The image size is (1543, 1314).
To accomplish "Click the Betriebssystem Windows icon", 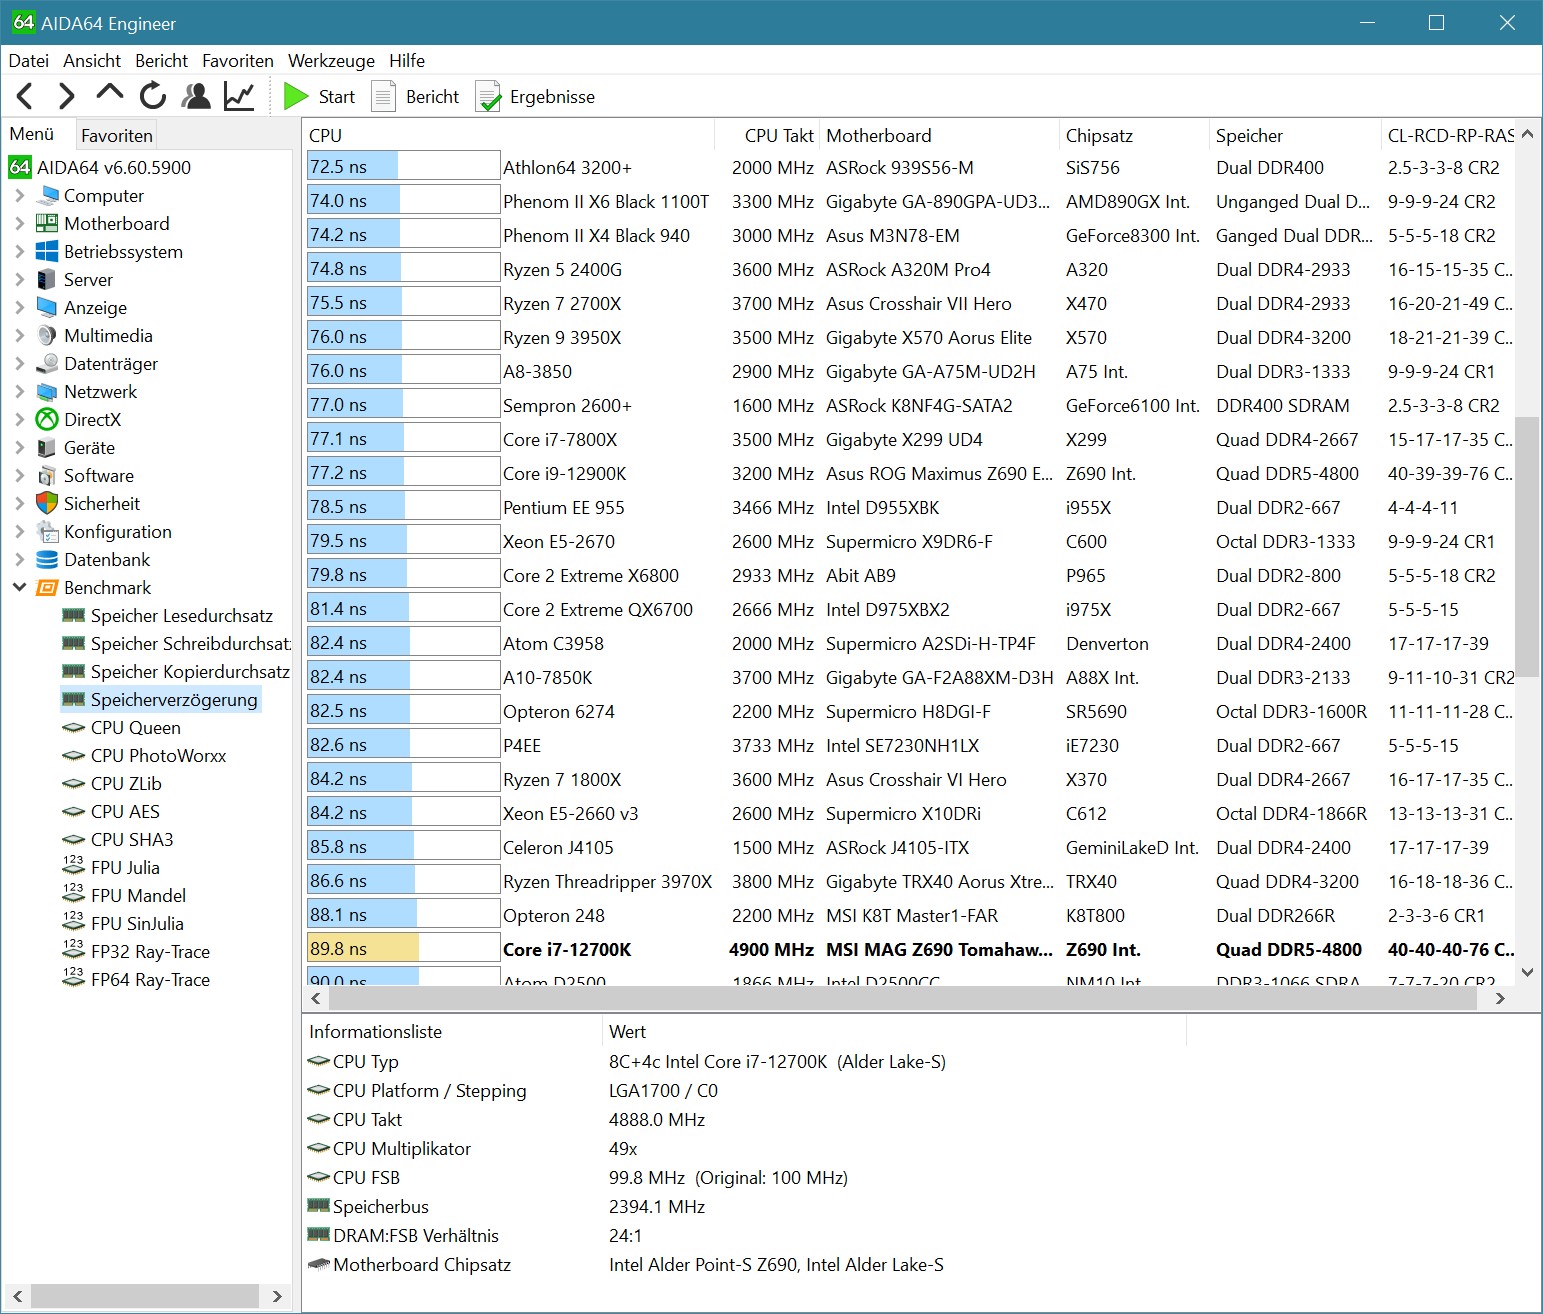I will tap(47, 252).
